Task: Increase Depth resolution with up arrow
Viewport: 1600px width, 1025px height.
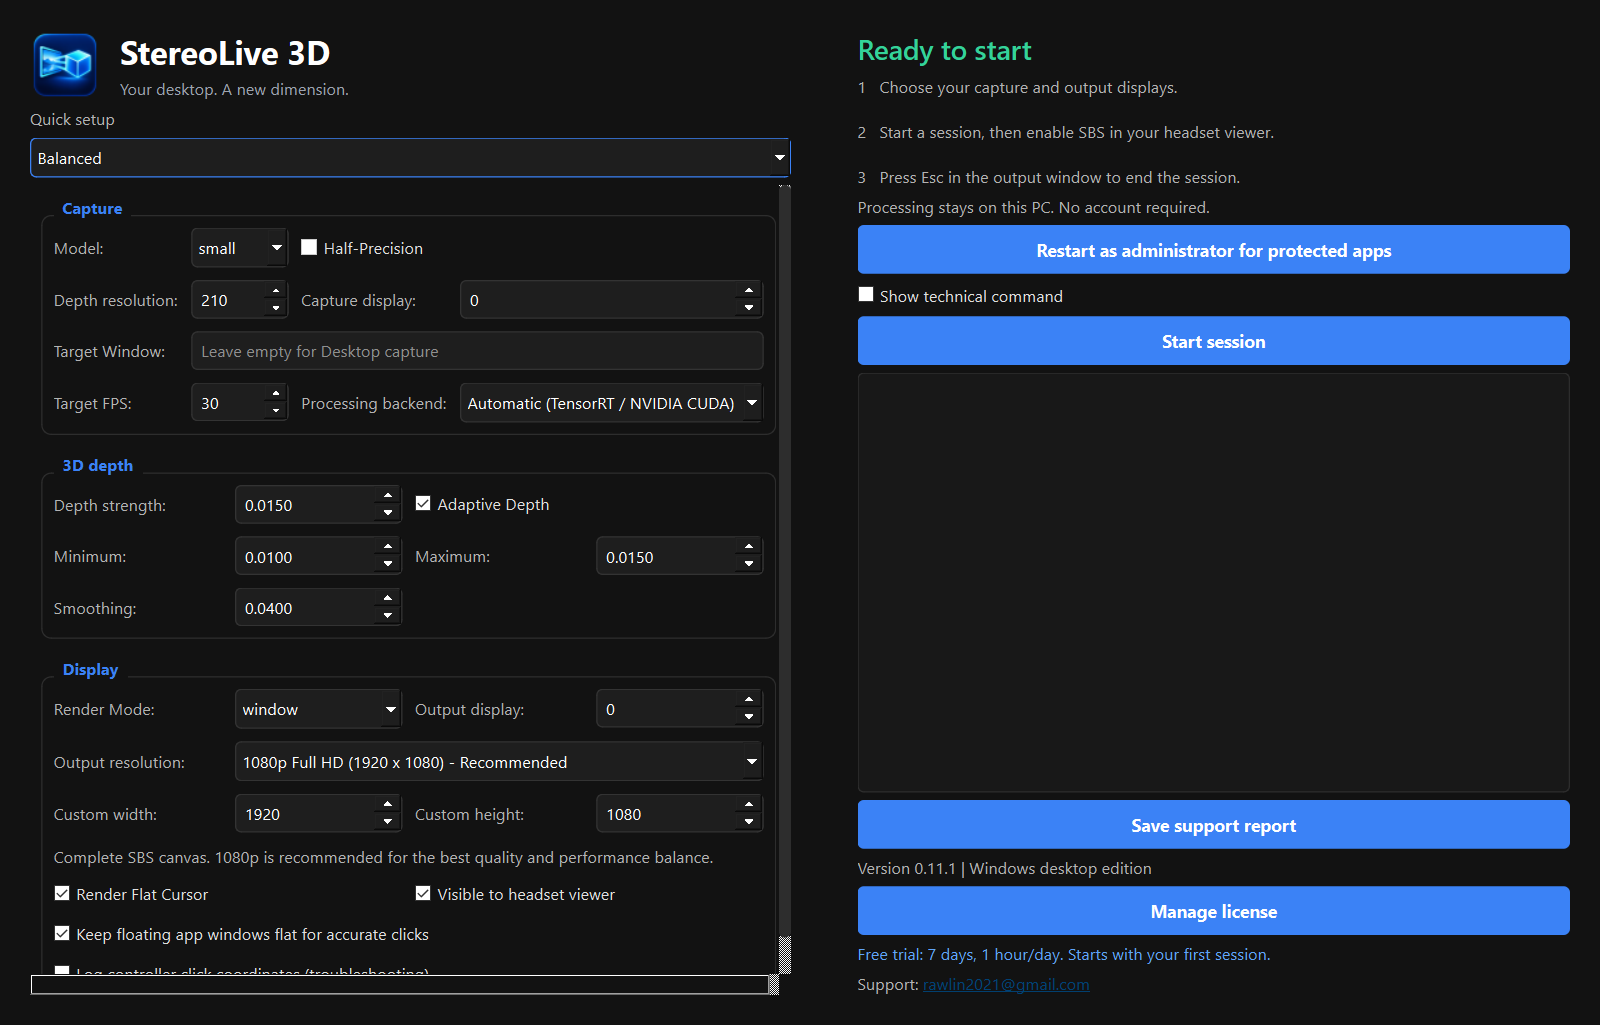Action: [x=276, y=291]
